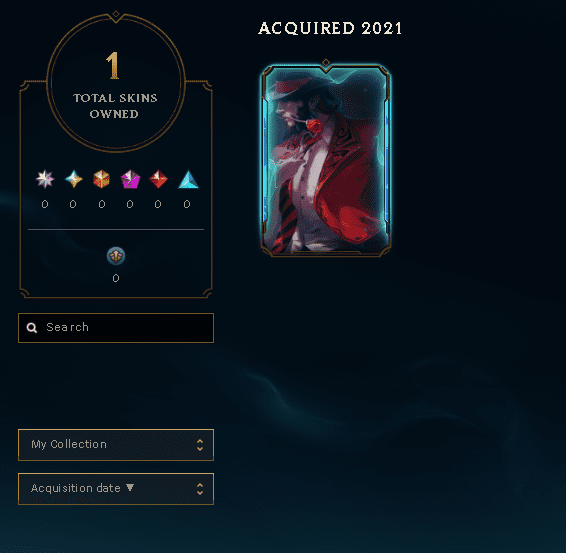Click the up-down arrows on Acquisition date

[200, 489]
